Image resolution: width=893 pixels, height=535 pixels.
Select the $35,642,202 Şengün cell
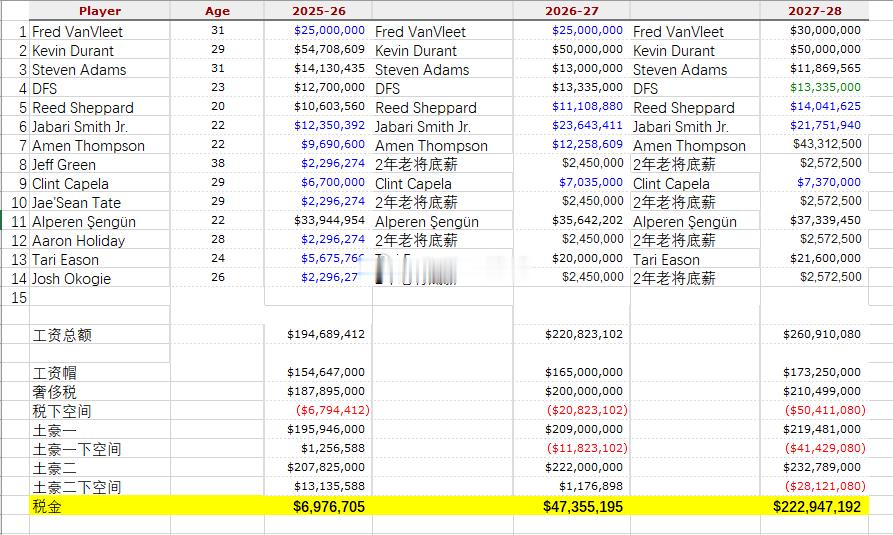click(x=587, y=220)
